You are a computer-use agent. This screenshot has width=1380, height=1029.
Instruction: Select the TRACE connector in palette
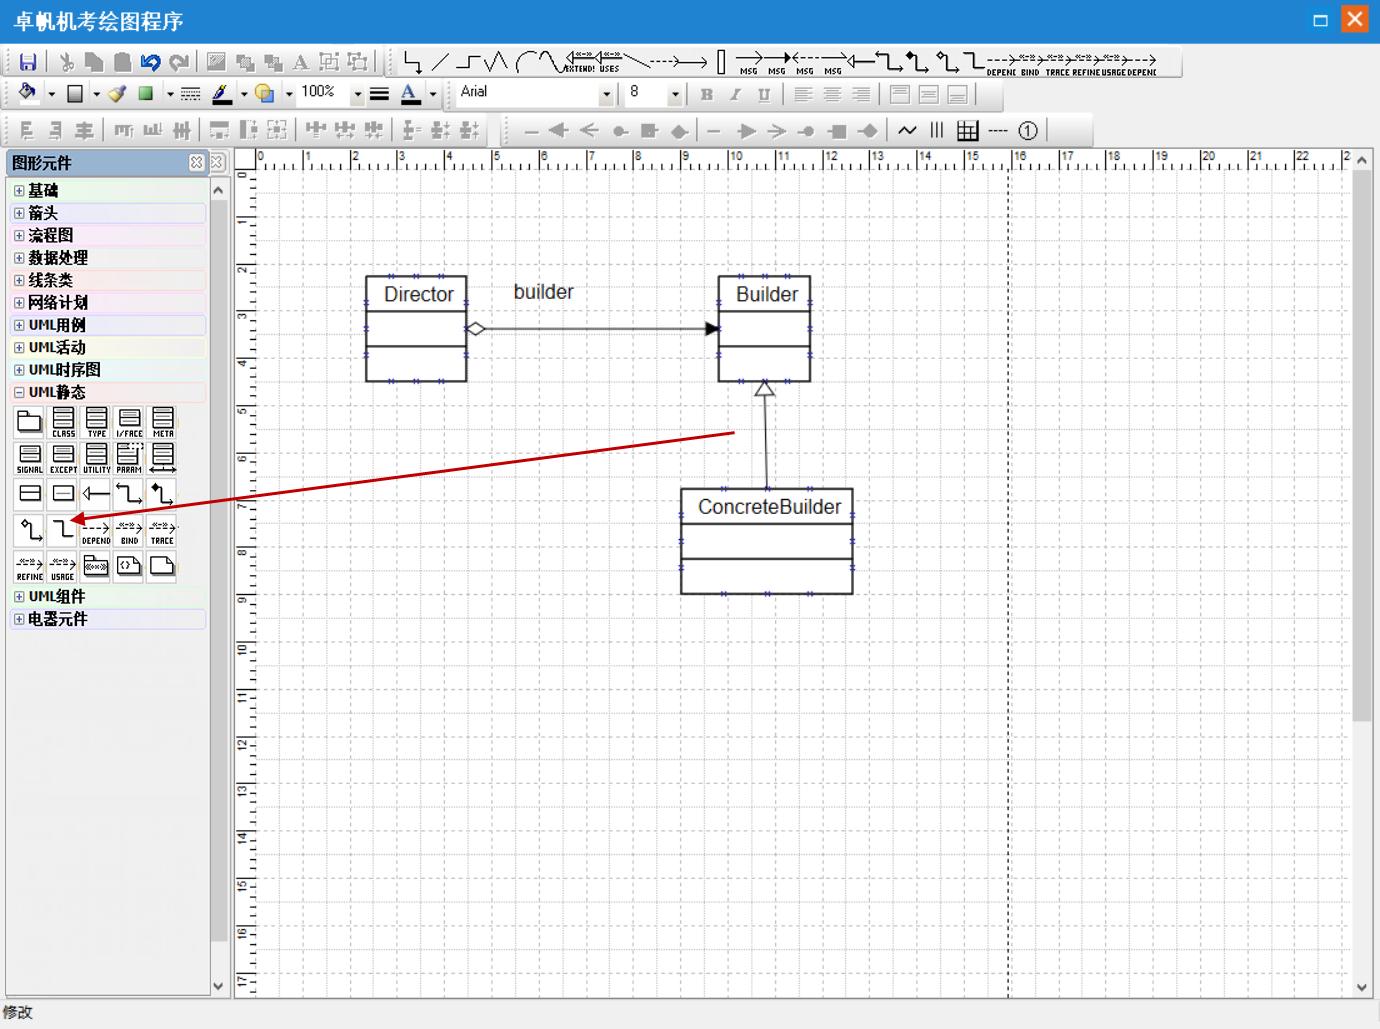(162, 530)
